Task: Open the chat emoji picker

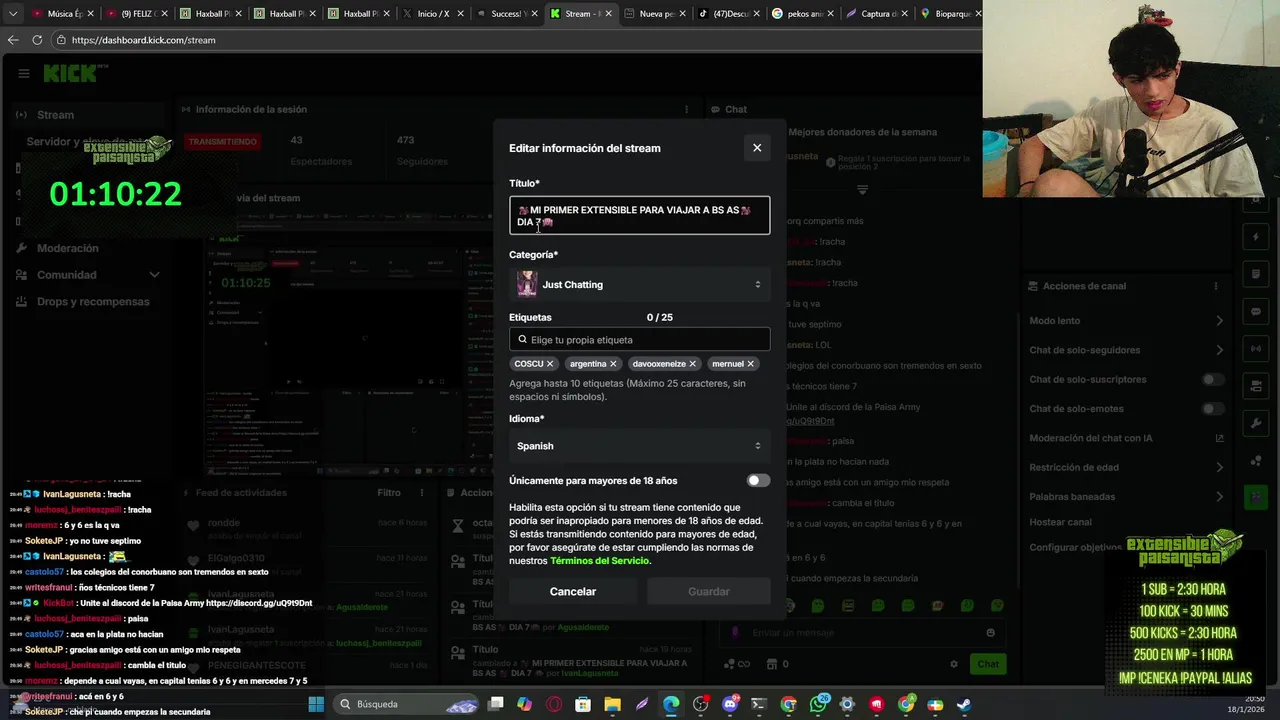Action: [x=990, y=633]
